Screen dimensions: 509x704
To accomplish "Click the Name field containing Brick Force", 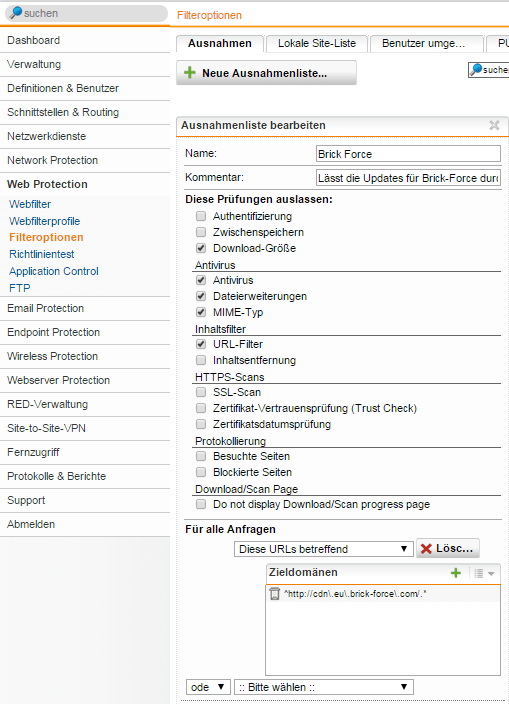I will (x=408, y=154).
